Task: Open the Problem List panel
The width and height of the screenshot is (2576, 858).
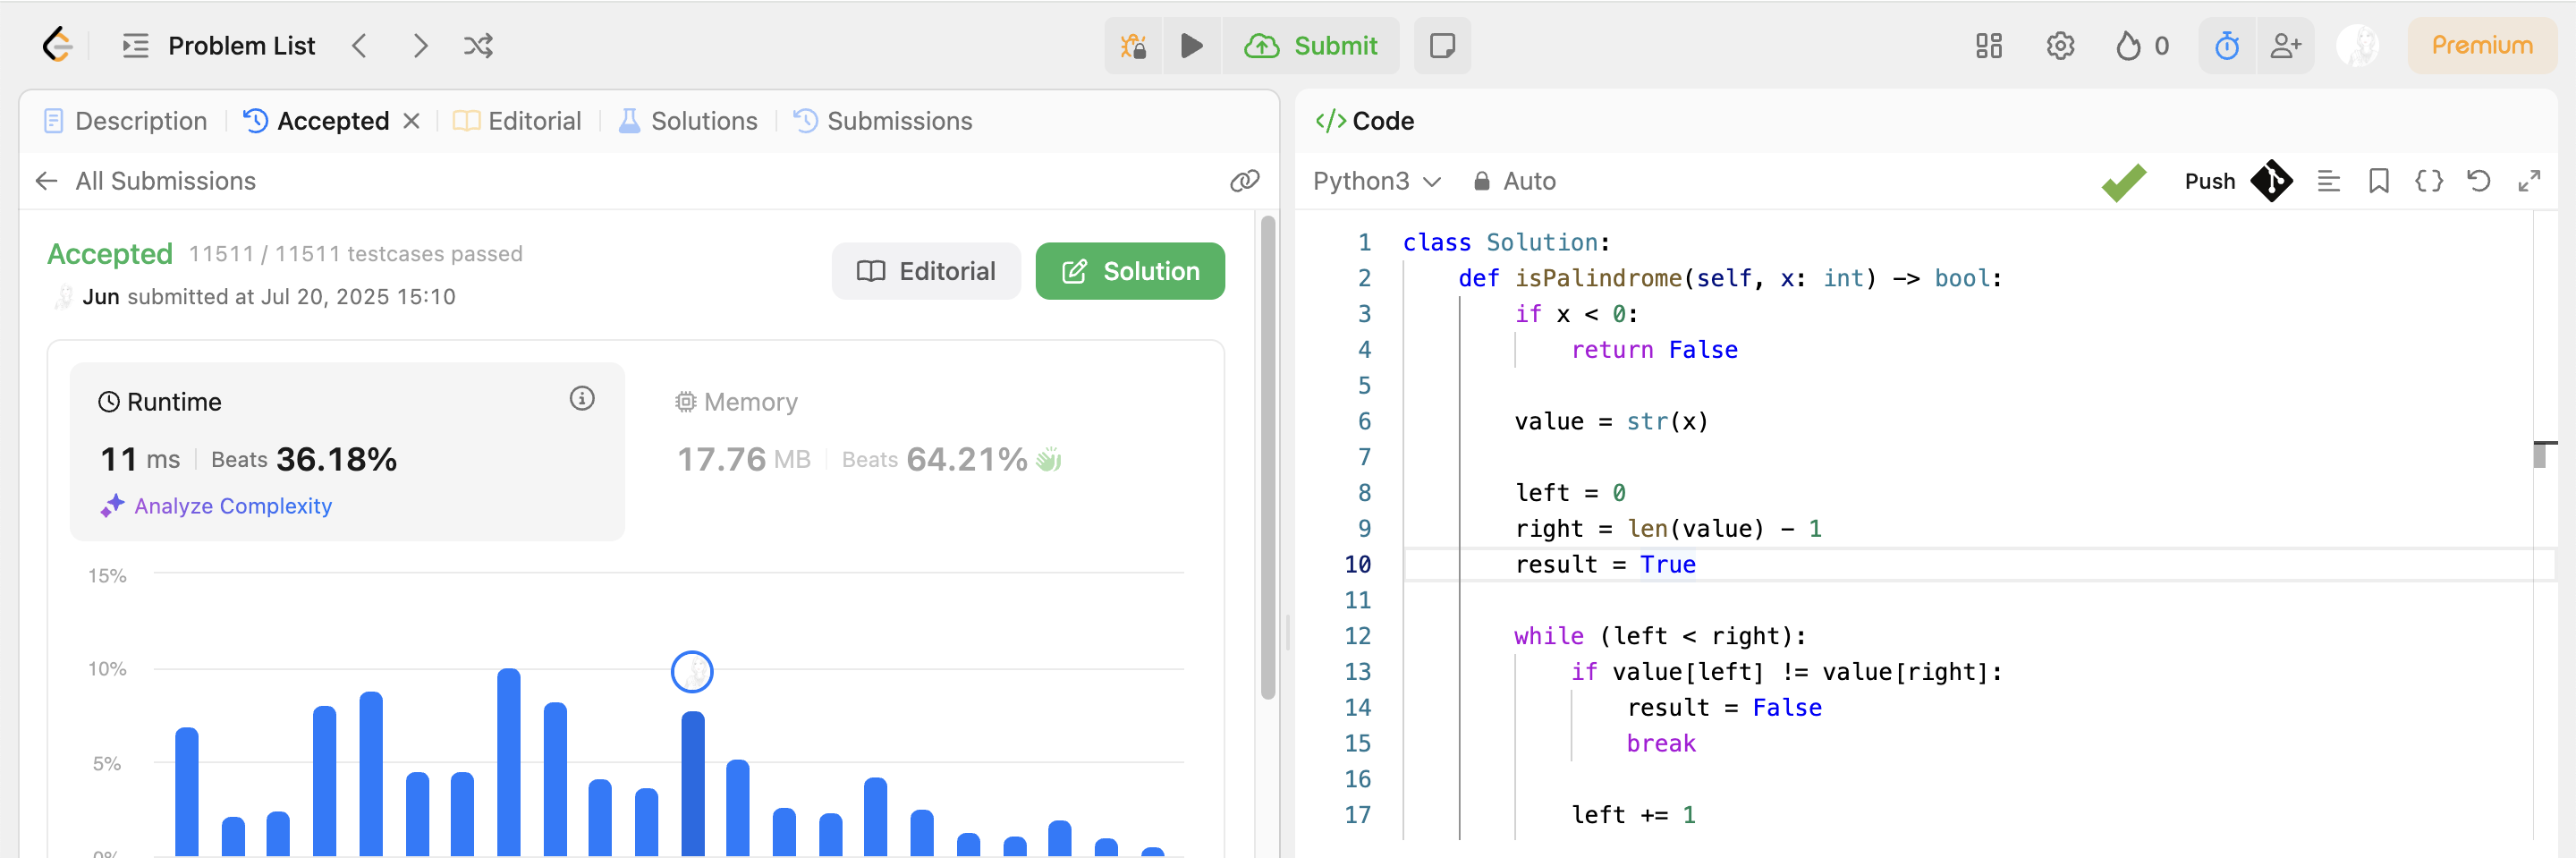Action: 218,45
